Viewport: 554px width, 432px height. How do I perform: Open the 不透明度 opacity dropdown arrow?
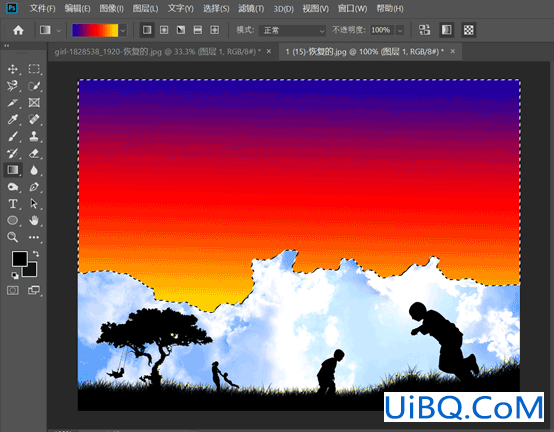pyautogui.click(x=400, y=30)
